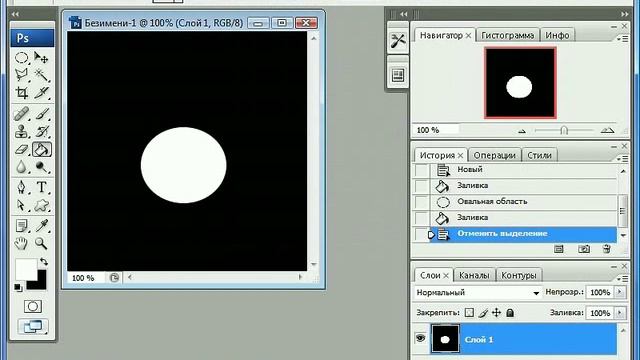The image size is (640, 360).
Task: Switch to the Контуры tab
Action: [x=518, y=276]
